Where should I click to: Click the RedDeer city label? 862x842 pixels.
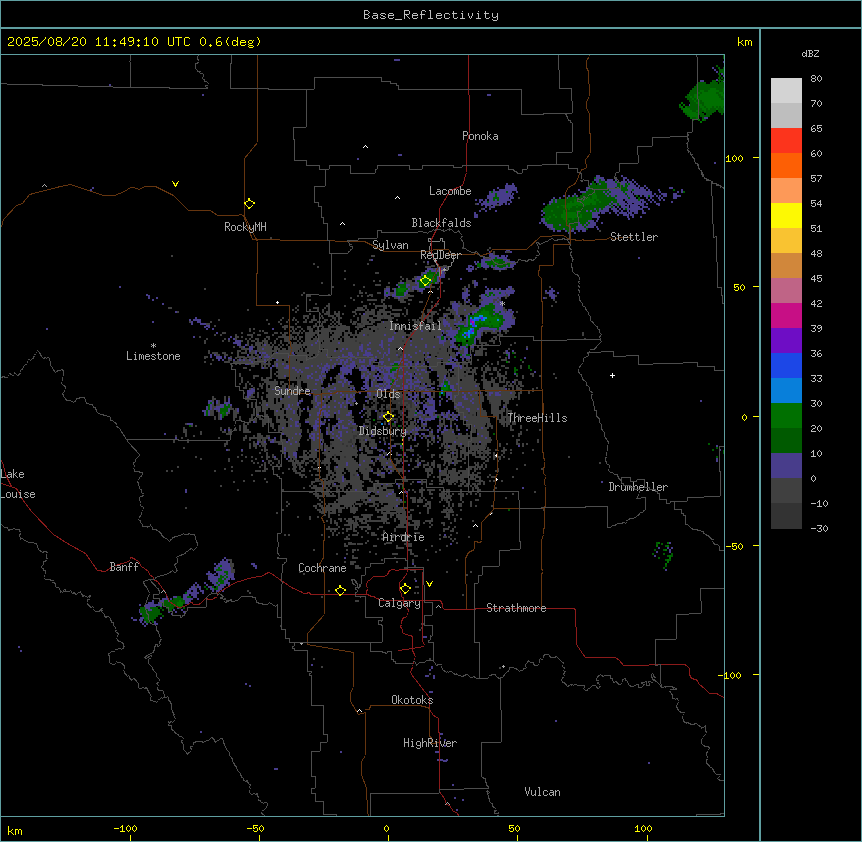(440, 255)
